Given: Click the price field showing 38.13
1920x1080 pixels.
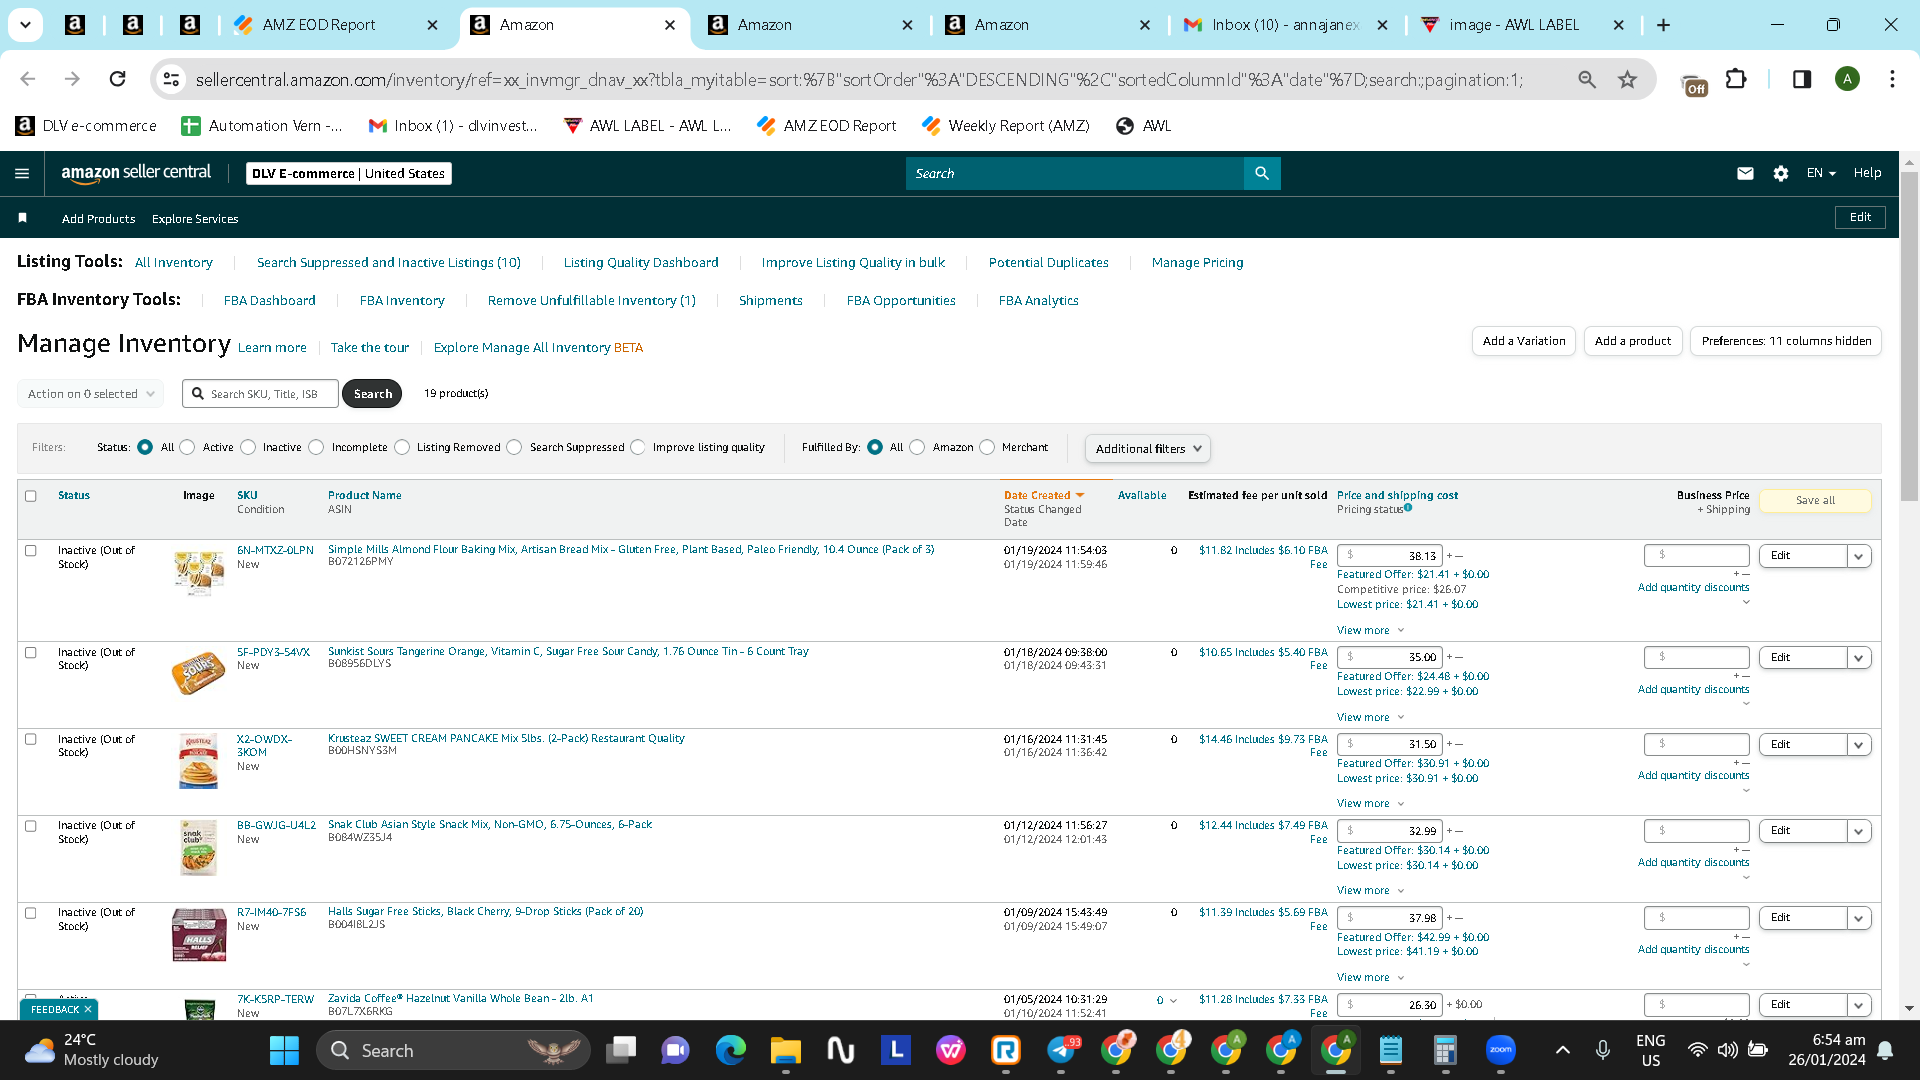Looking at the screenshot, I should click(x=1390, y=556).
